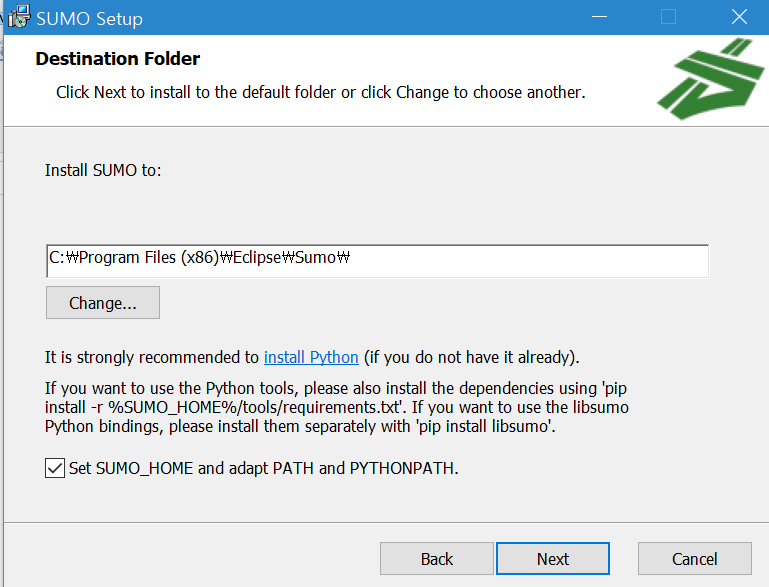The image size is (769, 587).
Task: Click the text mentioning 'pip install libsumo'
Action: point(336,407)
